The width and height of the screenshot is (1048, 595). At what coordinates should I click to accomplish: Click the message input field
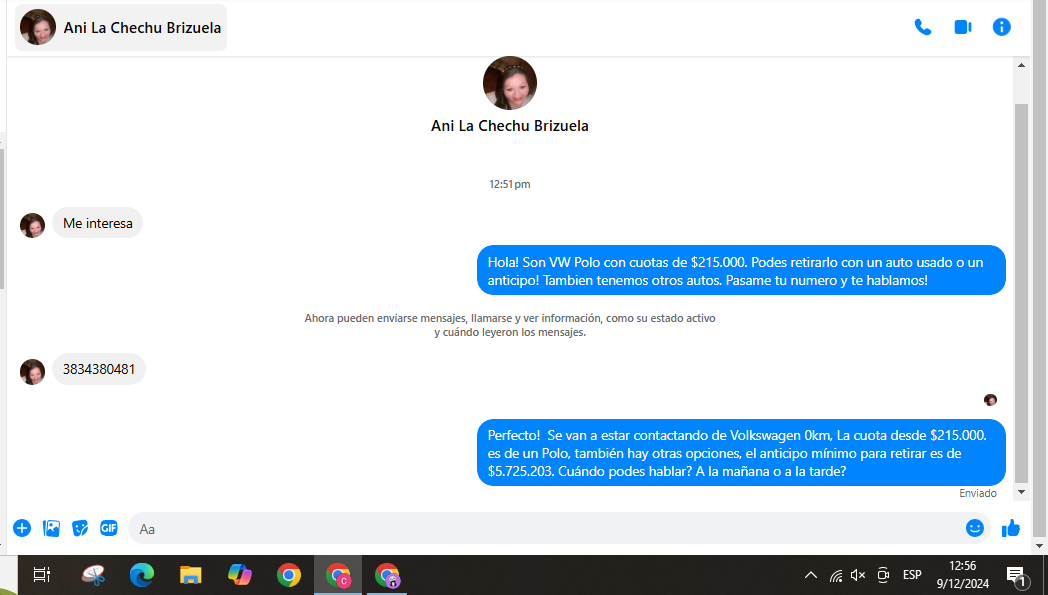540,528
